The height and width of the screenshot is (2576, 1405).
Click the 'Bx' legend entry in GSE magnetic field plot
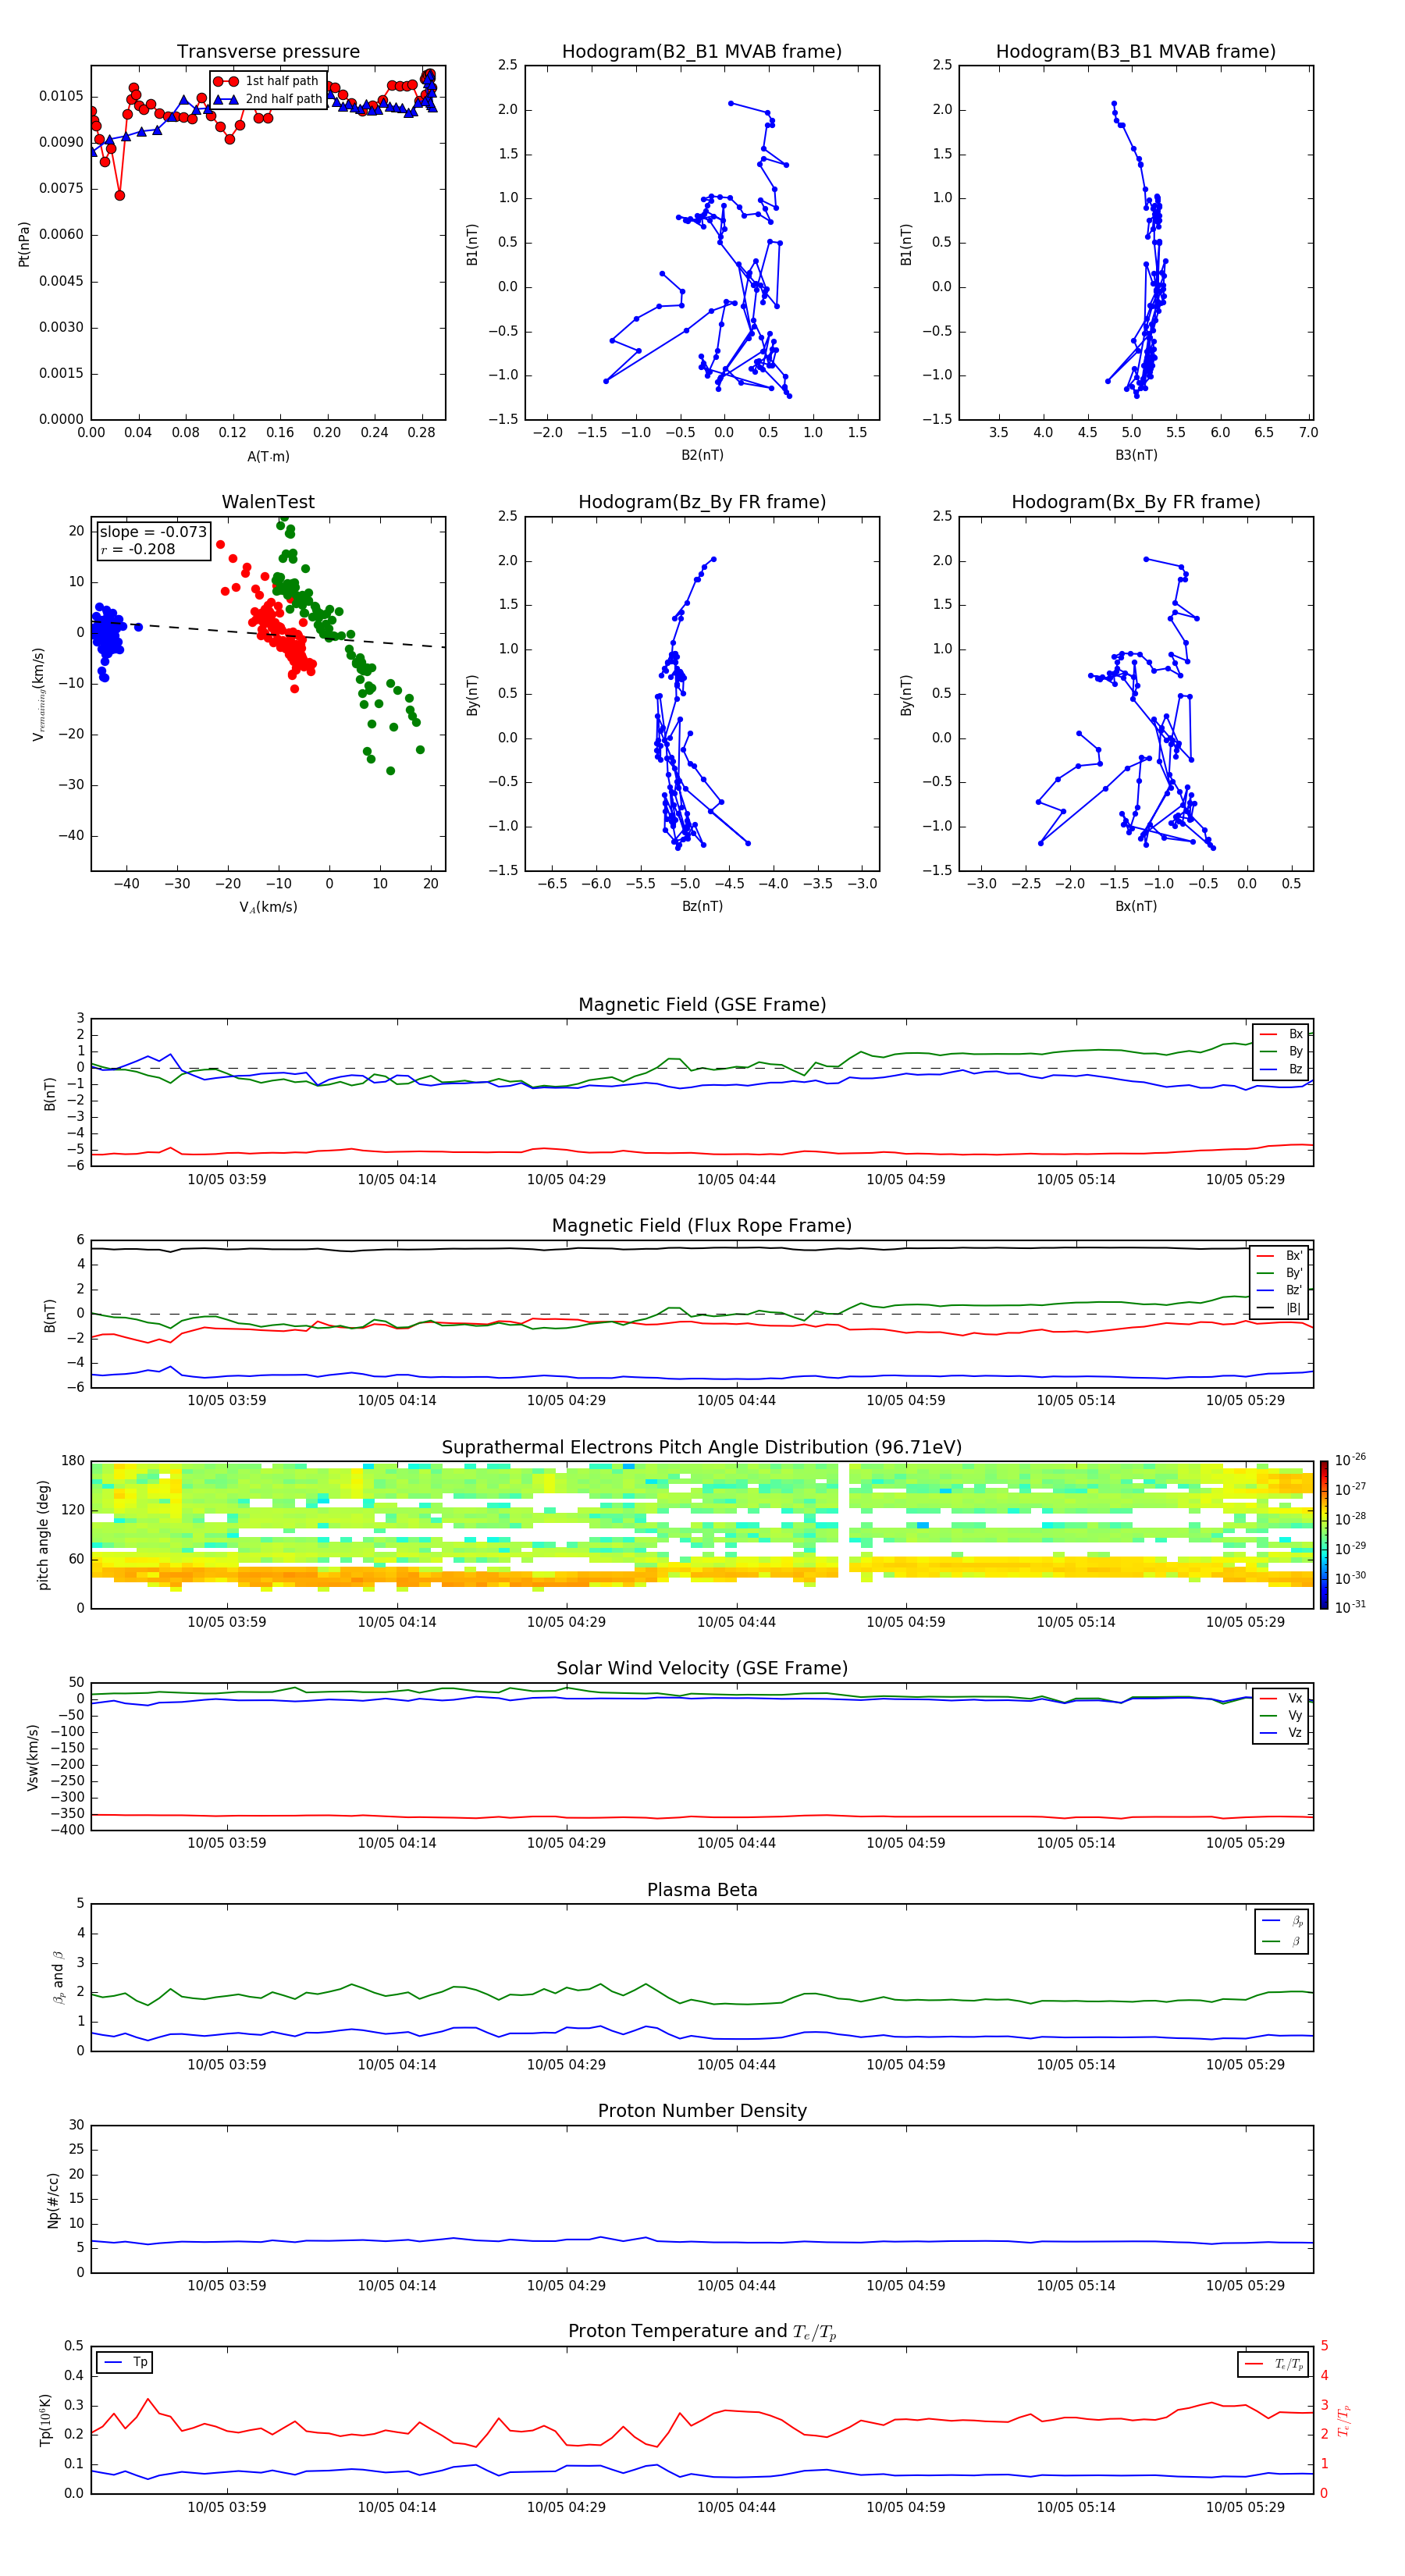(1282, 1034)
